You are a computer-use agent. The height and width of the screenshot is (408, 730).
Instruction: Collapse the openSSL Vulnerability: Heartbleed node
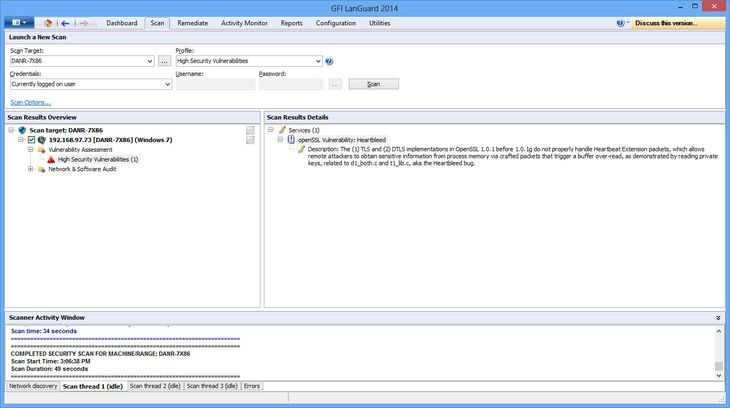point(280,139)
